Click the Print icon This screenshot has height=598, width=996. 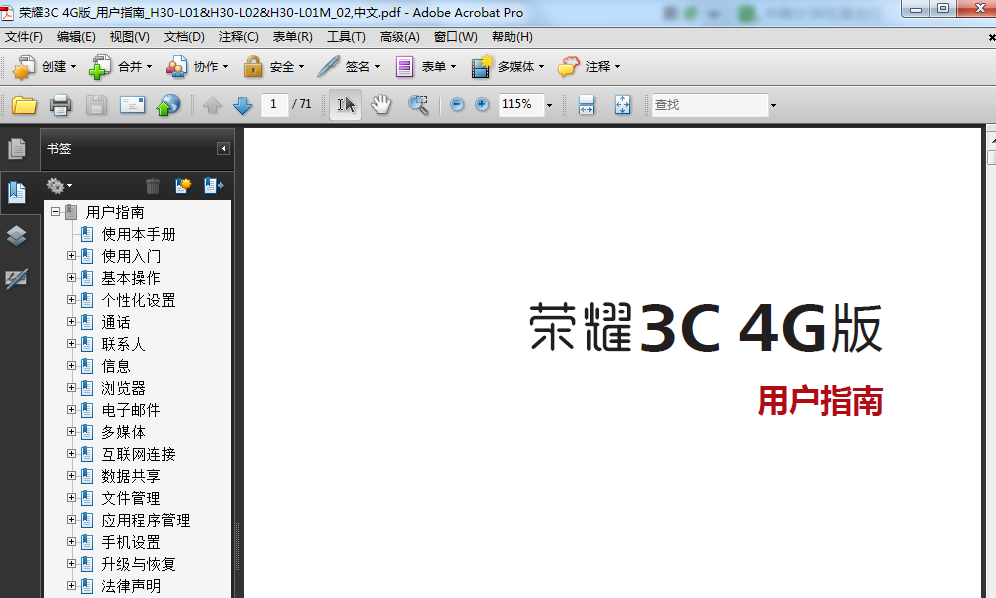[x=60, y=105]
